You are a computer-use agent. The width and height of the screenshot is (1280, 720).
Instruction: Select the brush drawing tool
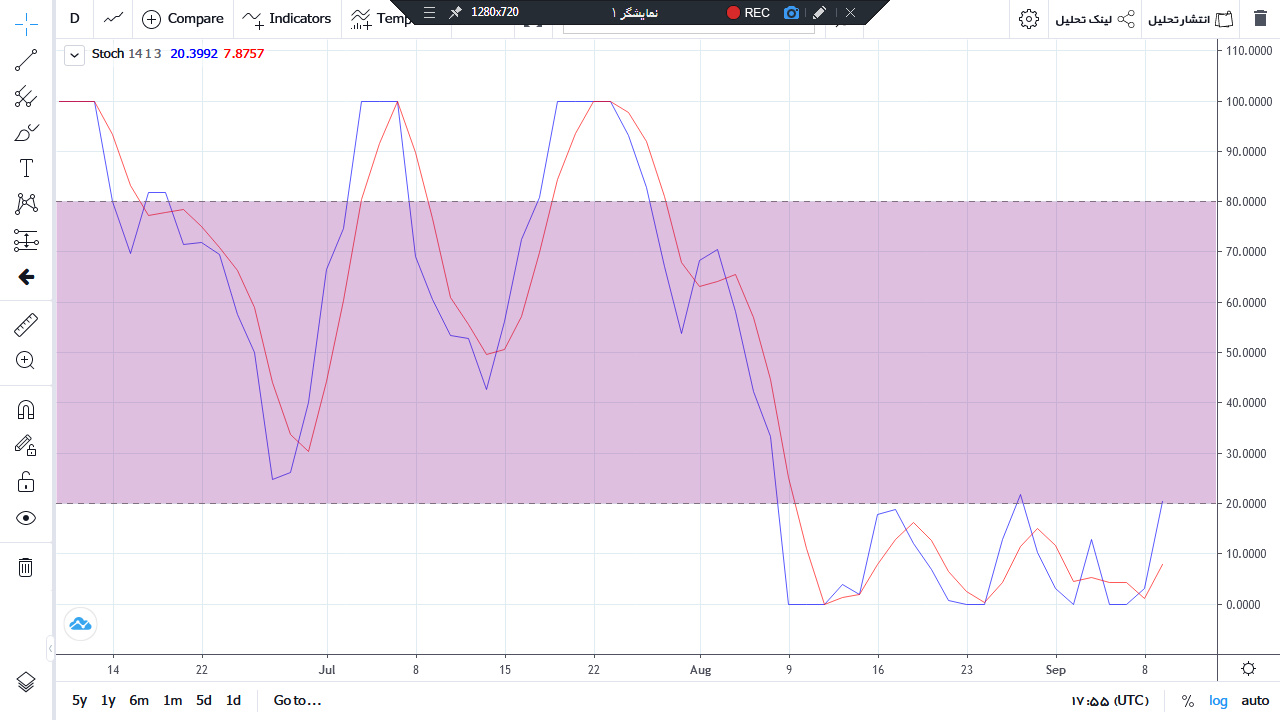tap(26, 133)
